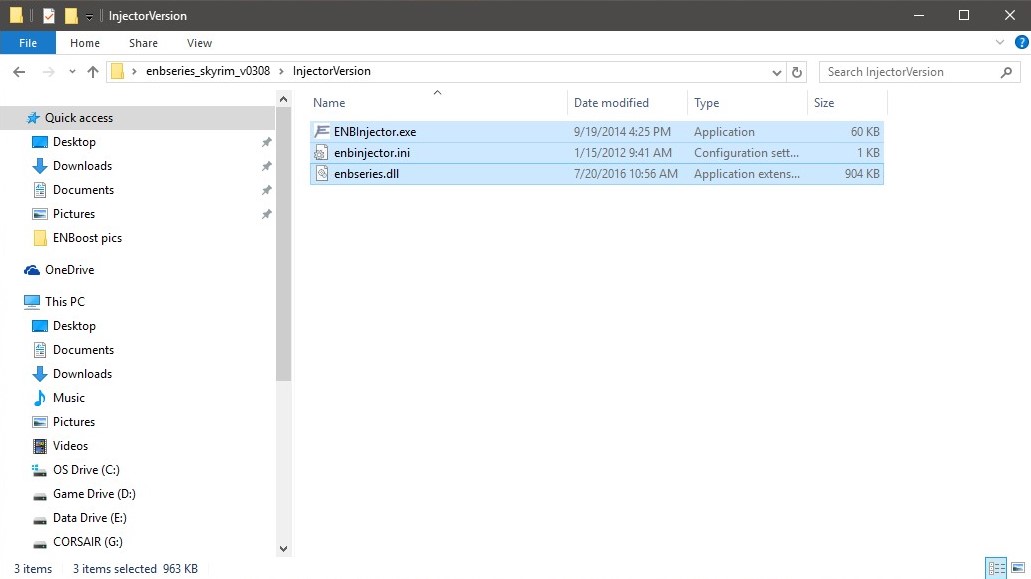This screenshot has width=1031, height=579.
Task: Click the Properties quick access toolbar icon
Action: coord(49,15)
